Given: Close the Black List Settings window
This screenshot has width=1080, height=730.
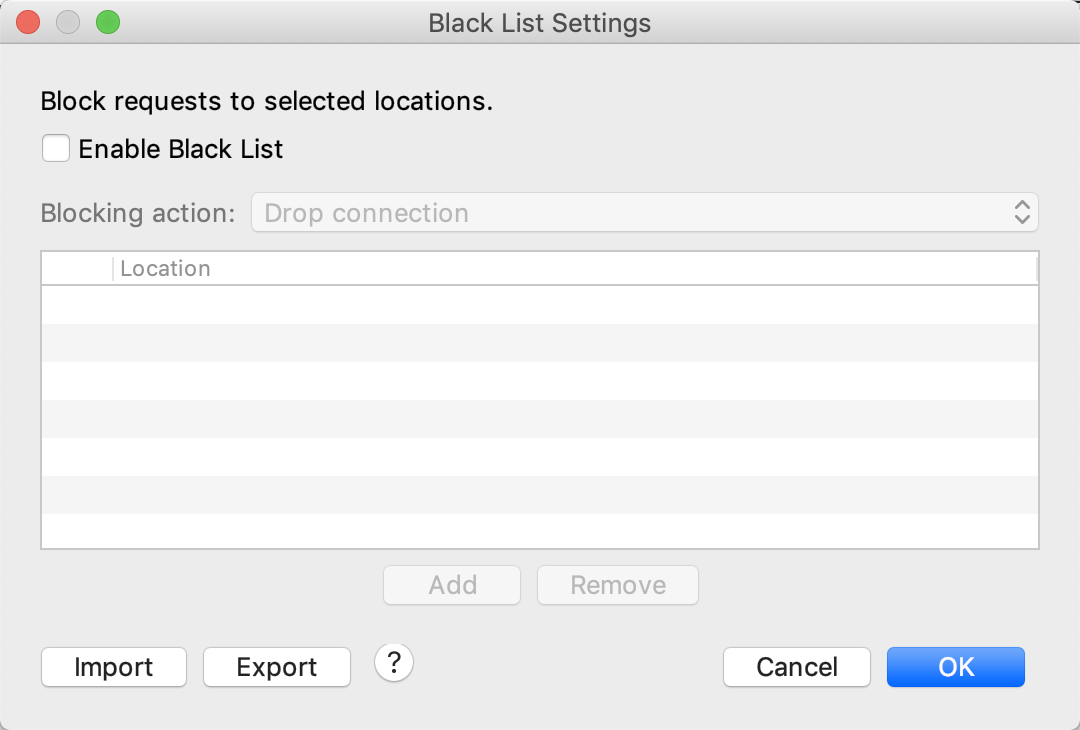Looking at the screenshot, I should tap(28, 22).
